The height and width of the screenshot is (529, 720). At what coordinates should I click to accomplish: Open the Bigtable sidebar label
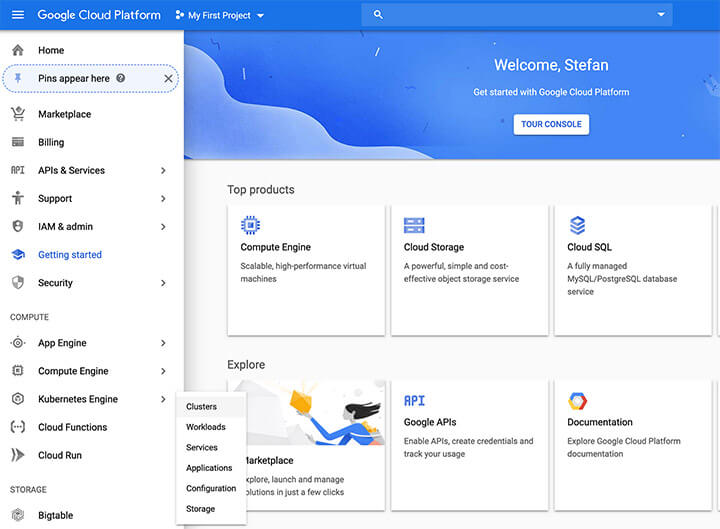tap(56, 515)
